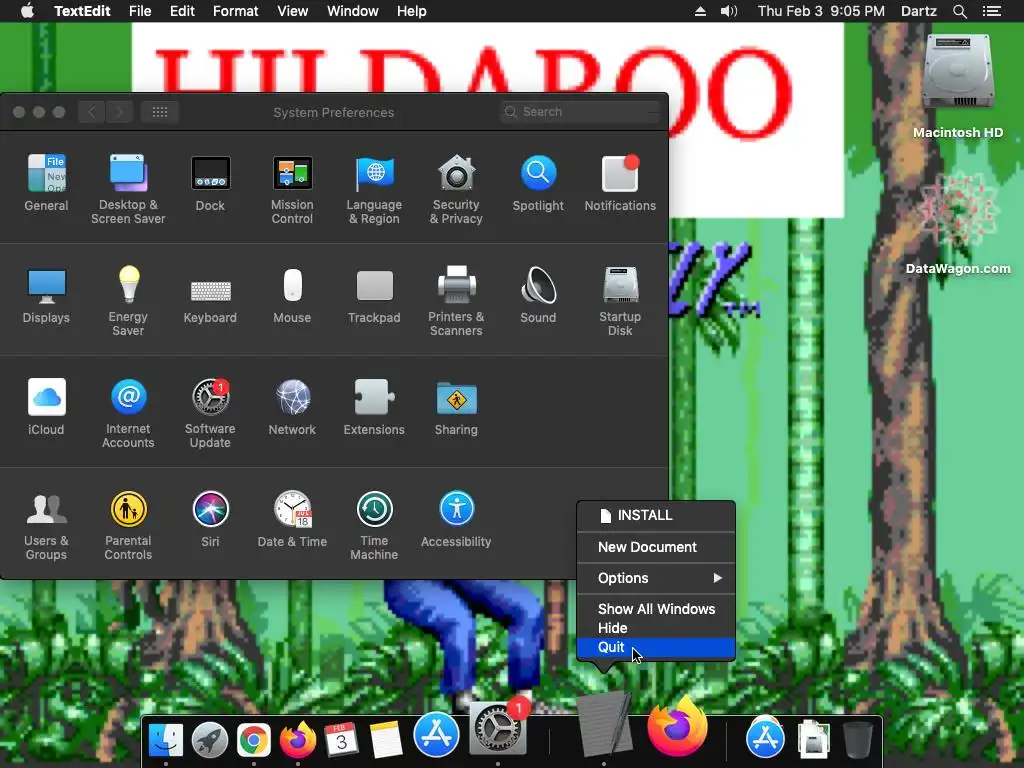The height and width of the screenshot is (768, 1024).
Task: Open Parental Controls preferences
Action: (128, 524)
